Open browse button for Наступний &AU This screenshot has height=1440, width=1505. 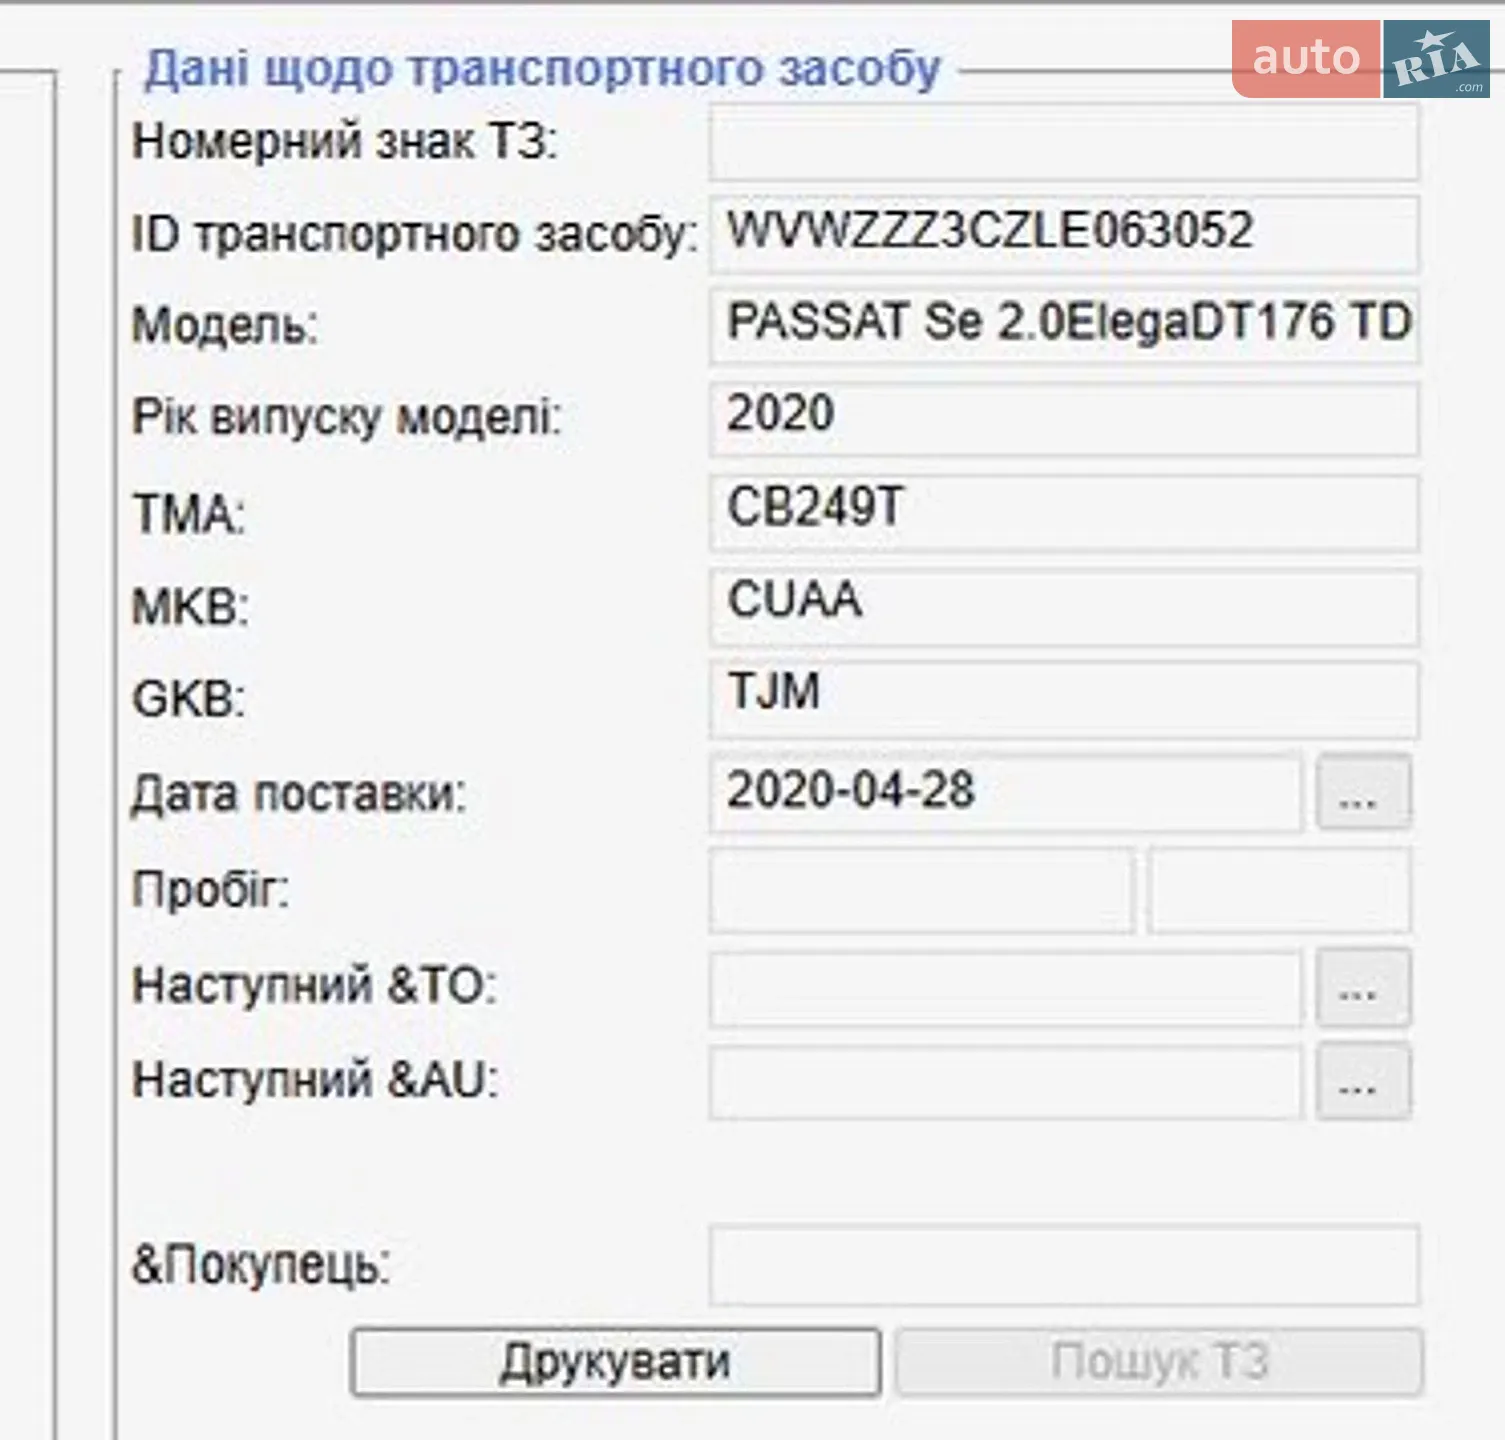tap(1363, 1081)
